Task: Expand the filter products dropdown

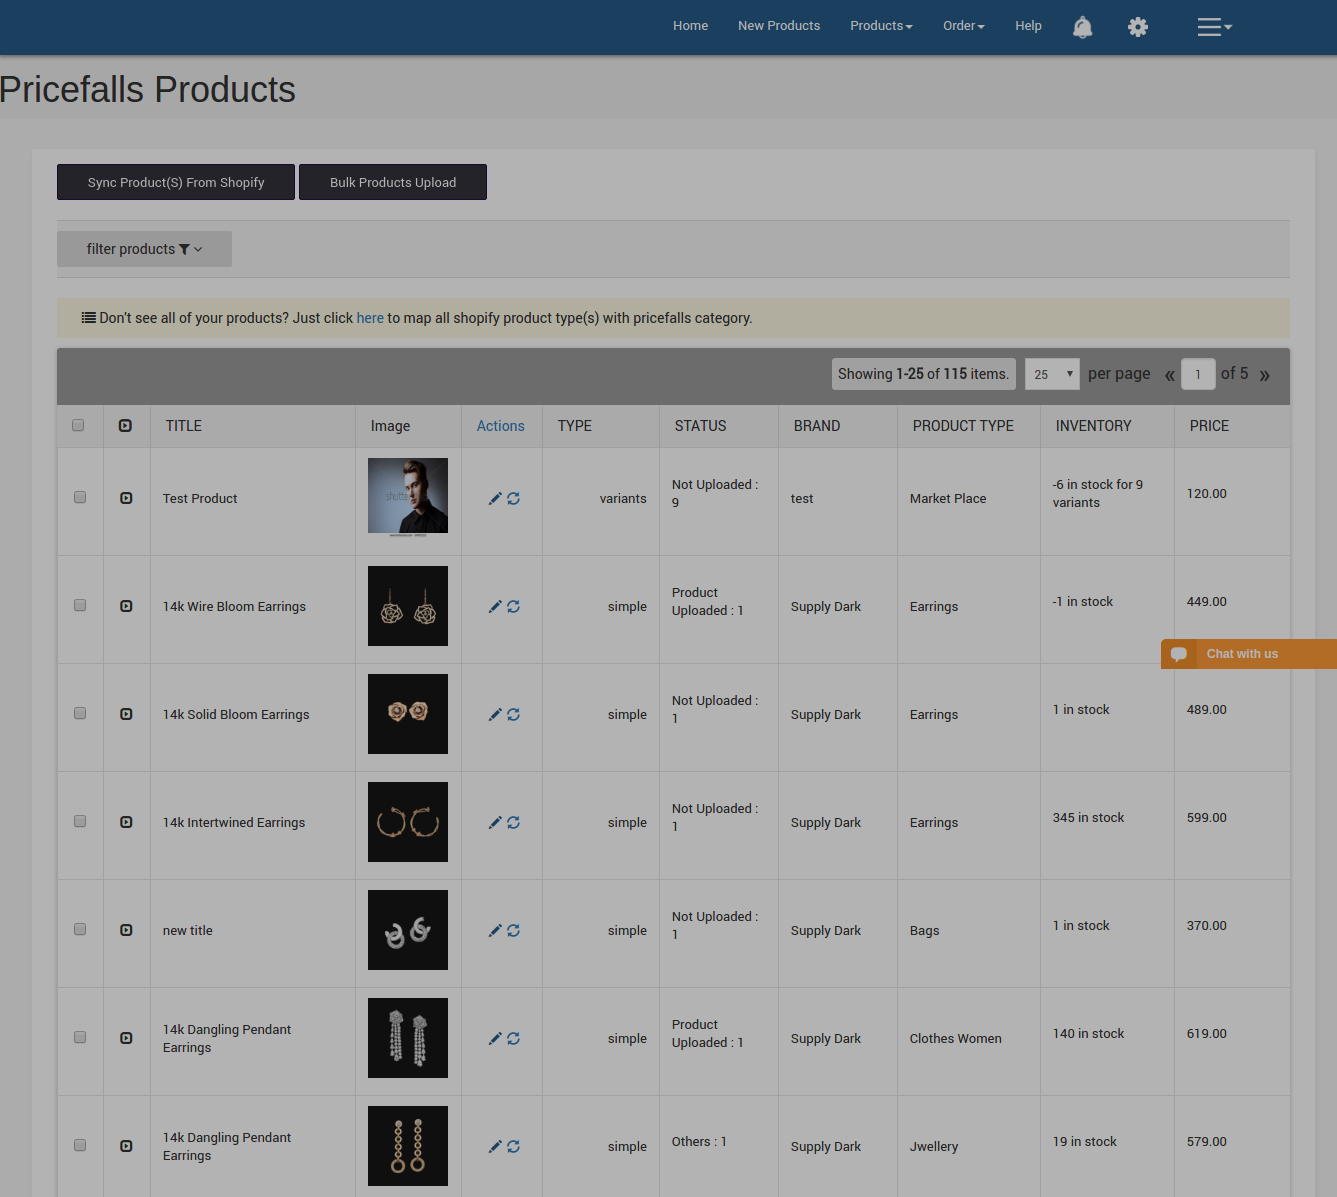Action: coord(143,248)
